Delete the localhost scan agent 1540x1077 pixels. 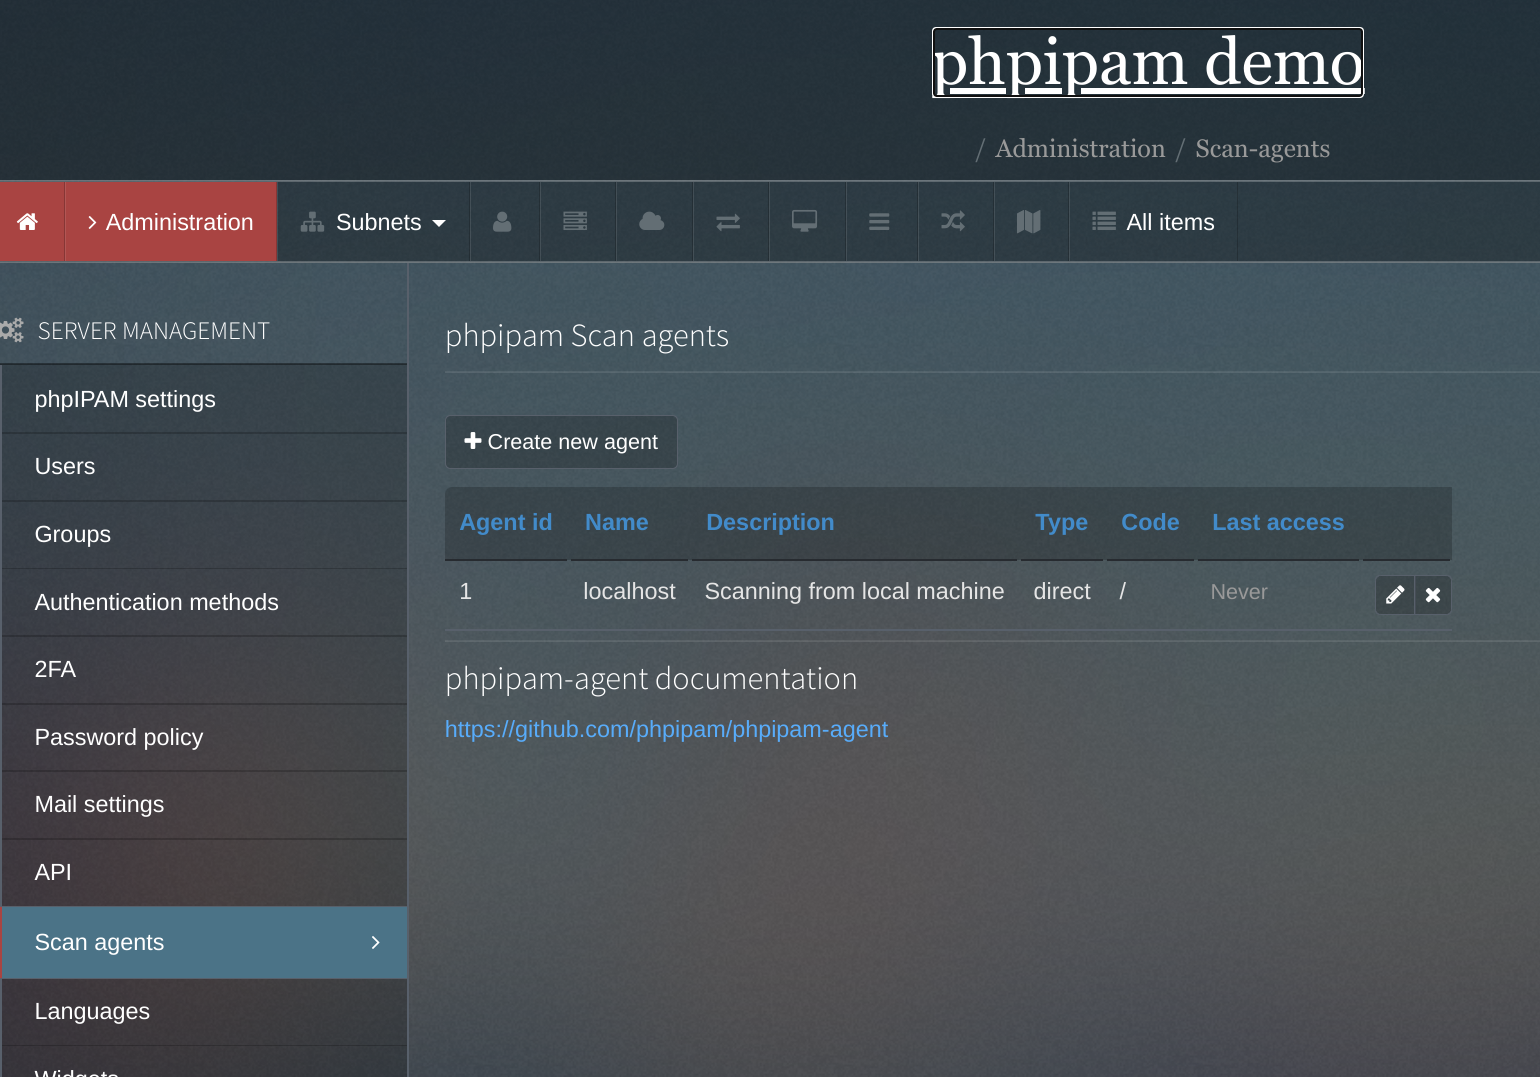pyautogui.click(x=1433, y=595)
